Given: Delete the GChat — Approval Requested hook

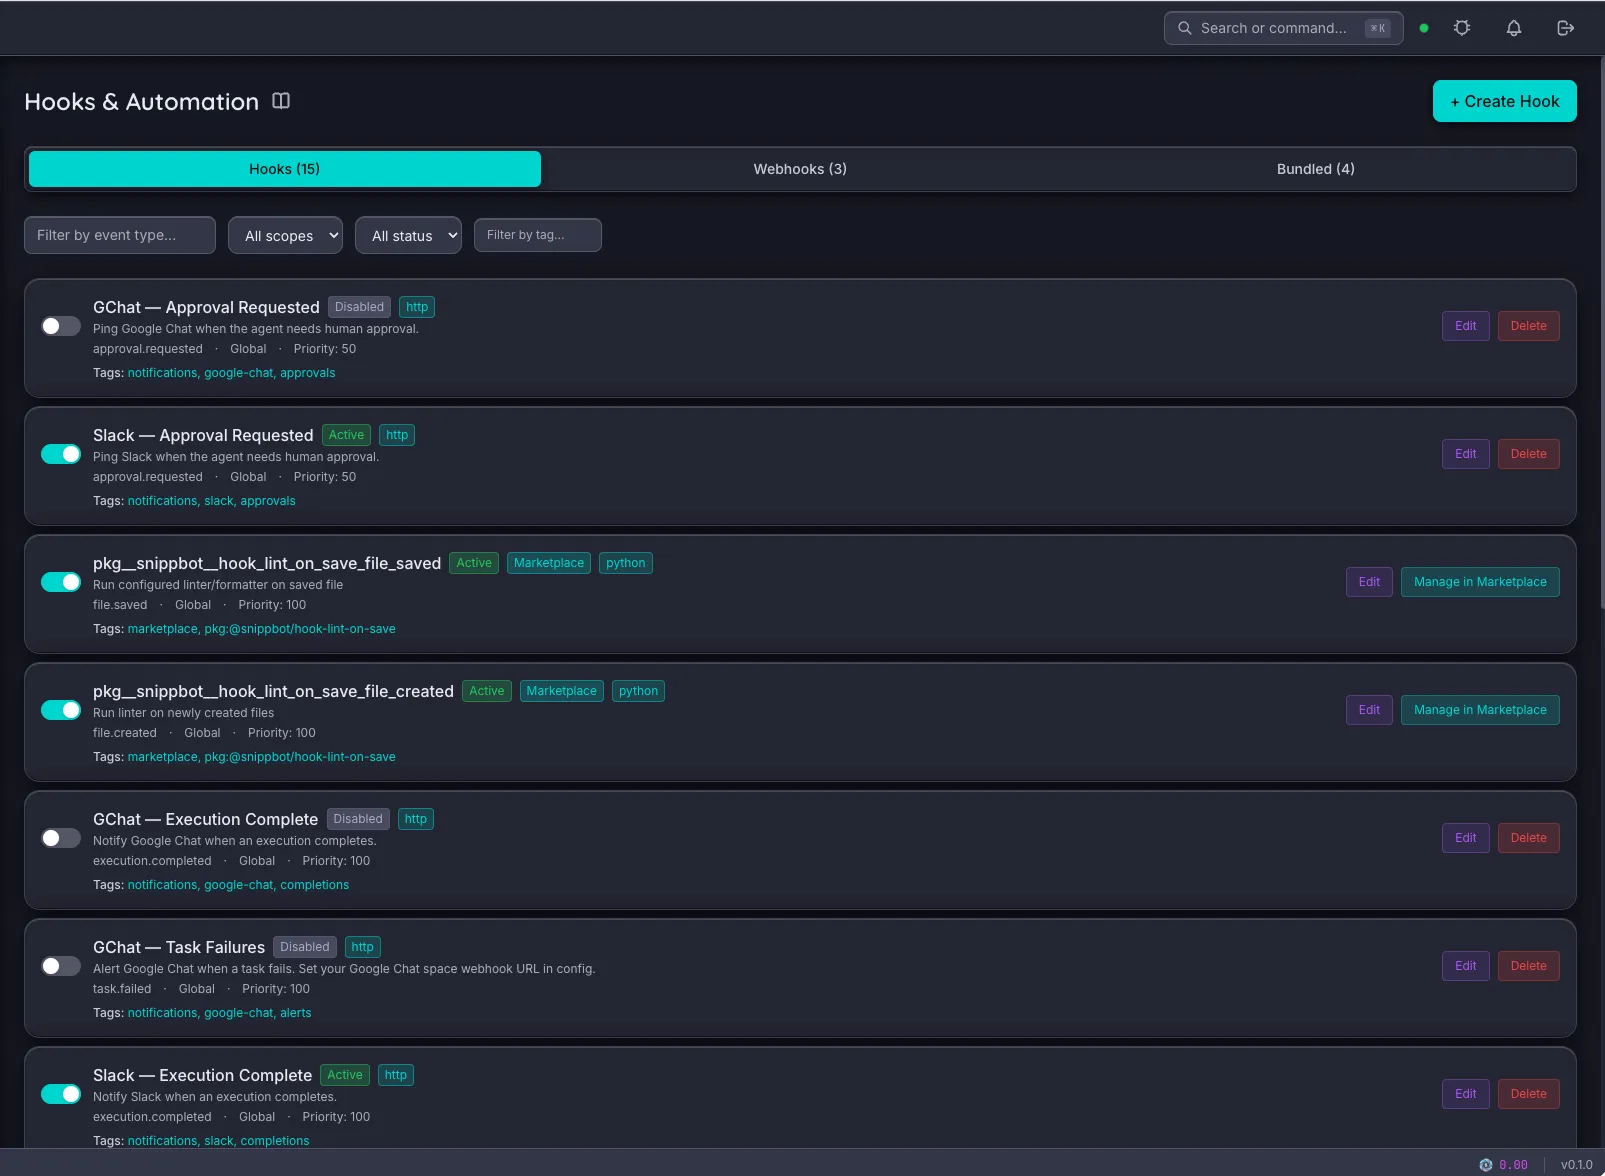Looking at the screenshot, I should (x=1529, y=326).
